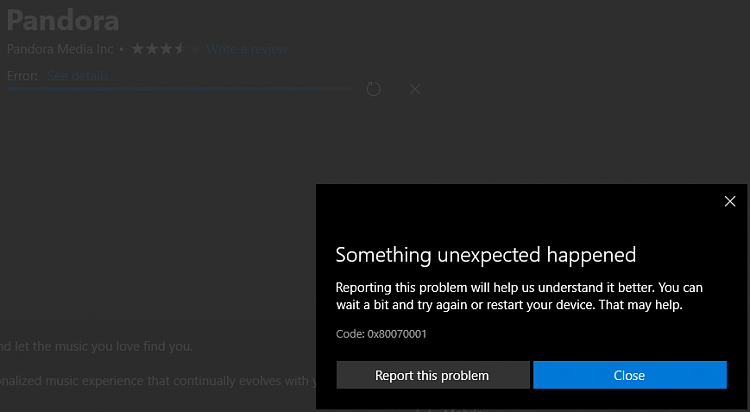750x412 pixels.
Task: Click the Pandora app title
Action: point(63,20)
